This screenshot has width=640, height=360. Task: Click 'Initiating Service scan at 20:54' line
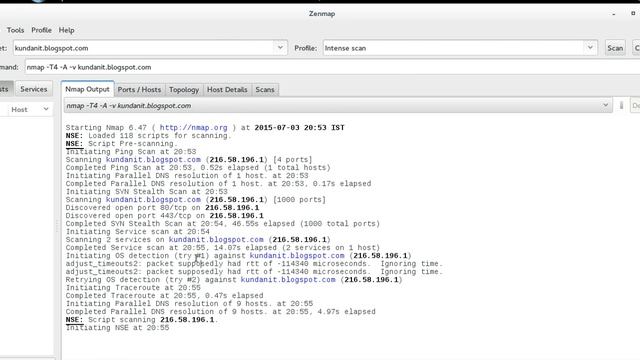[138, 232]
